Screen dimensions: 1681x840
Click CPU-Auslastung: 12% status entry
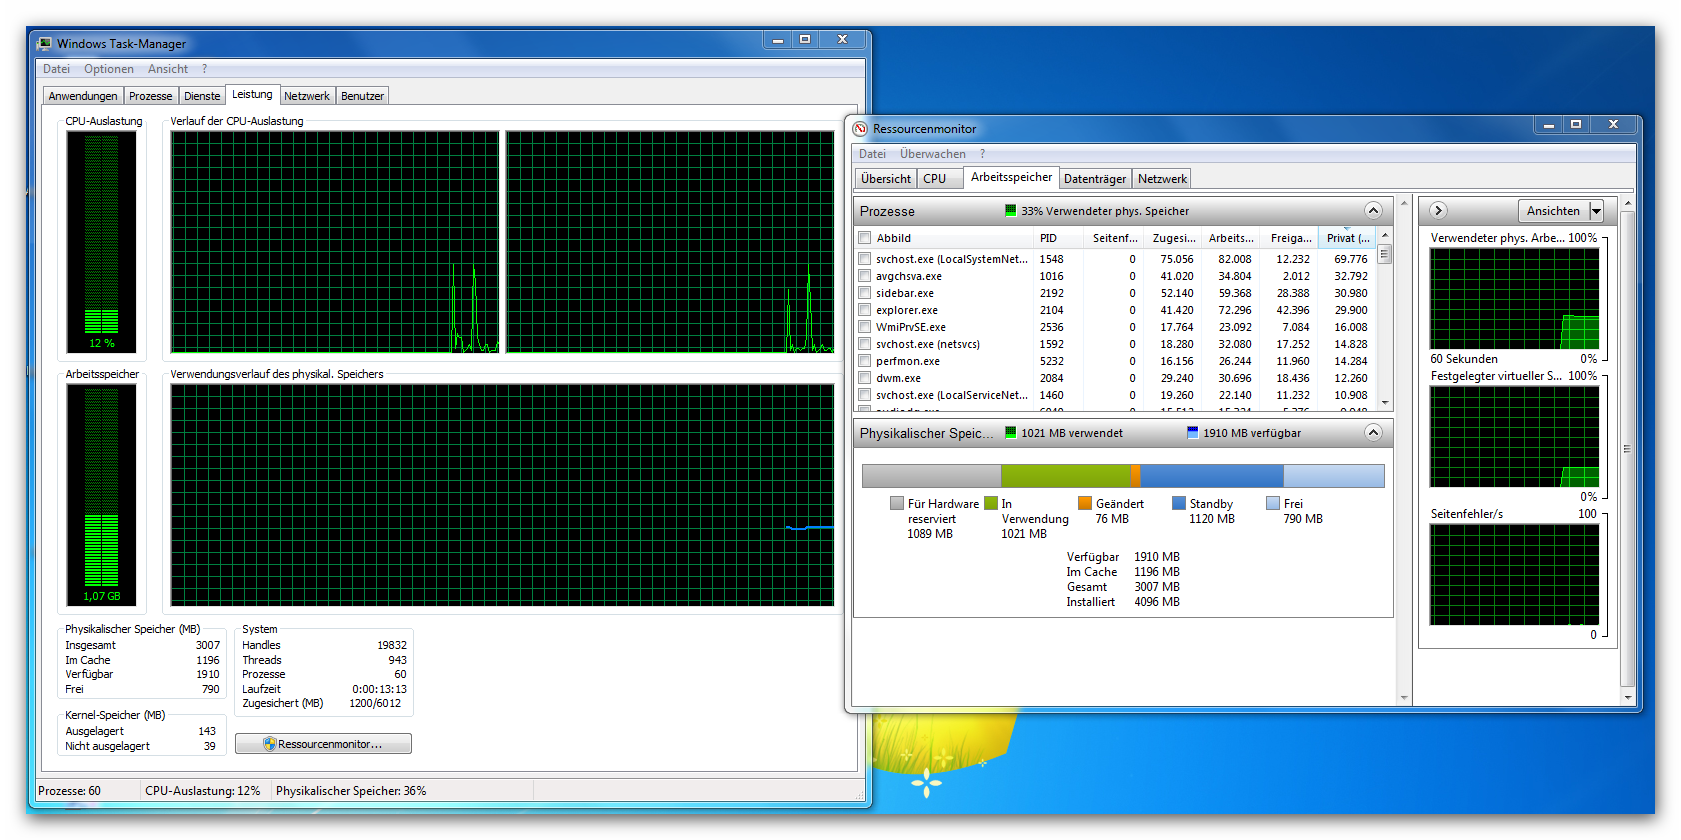click(x=202, y=790)
